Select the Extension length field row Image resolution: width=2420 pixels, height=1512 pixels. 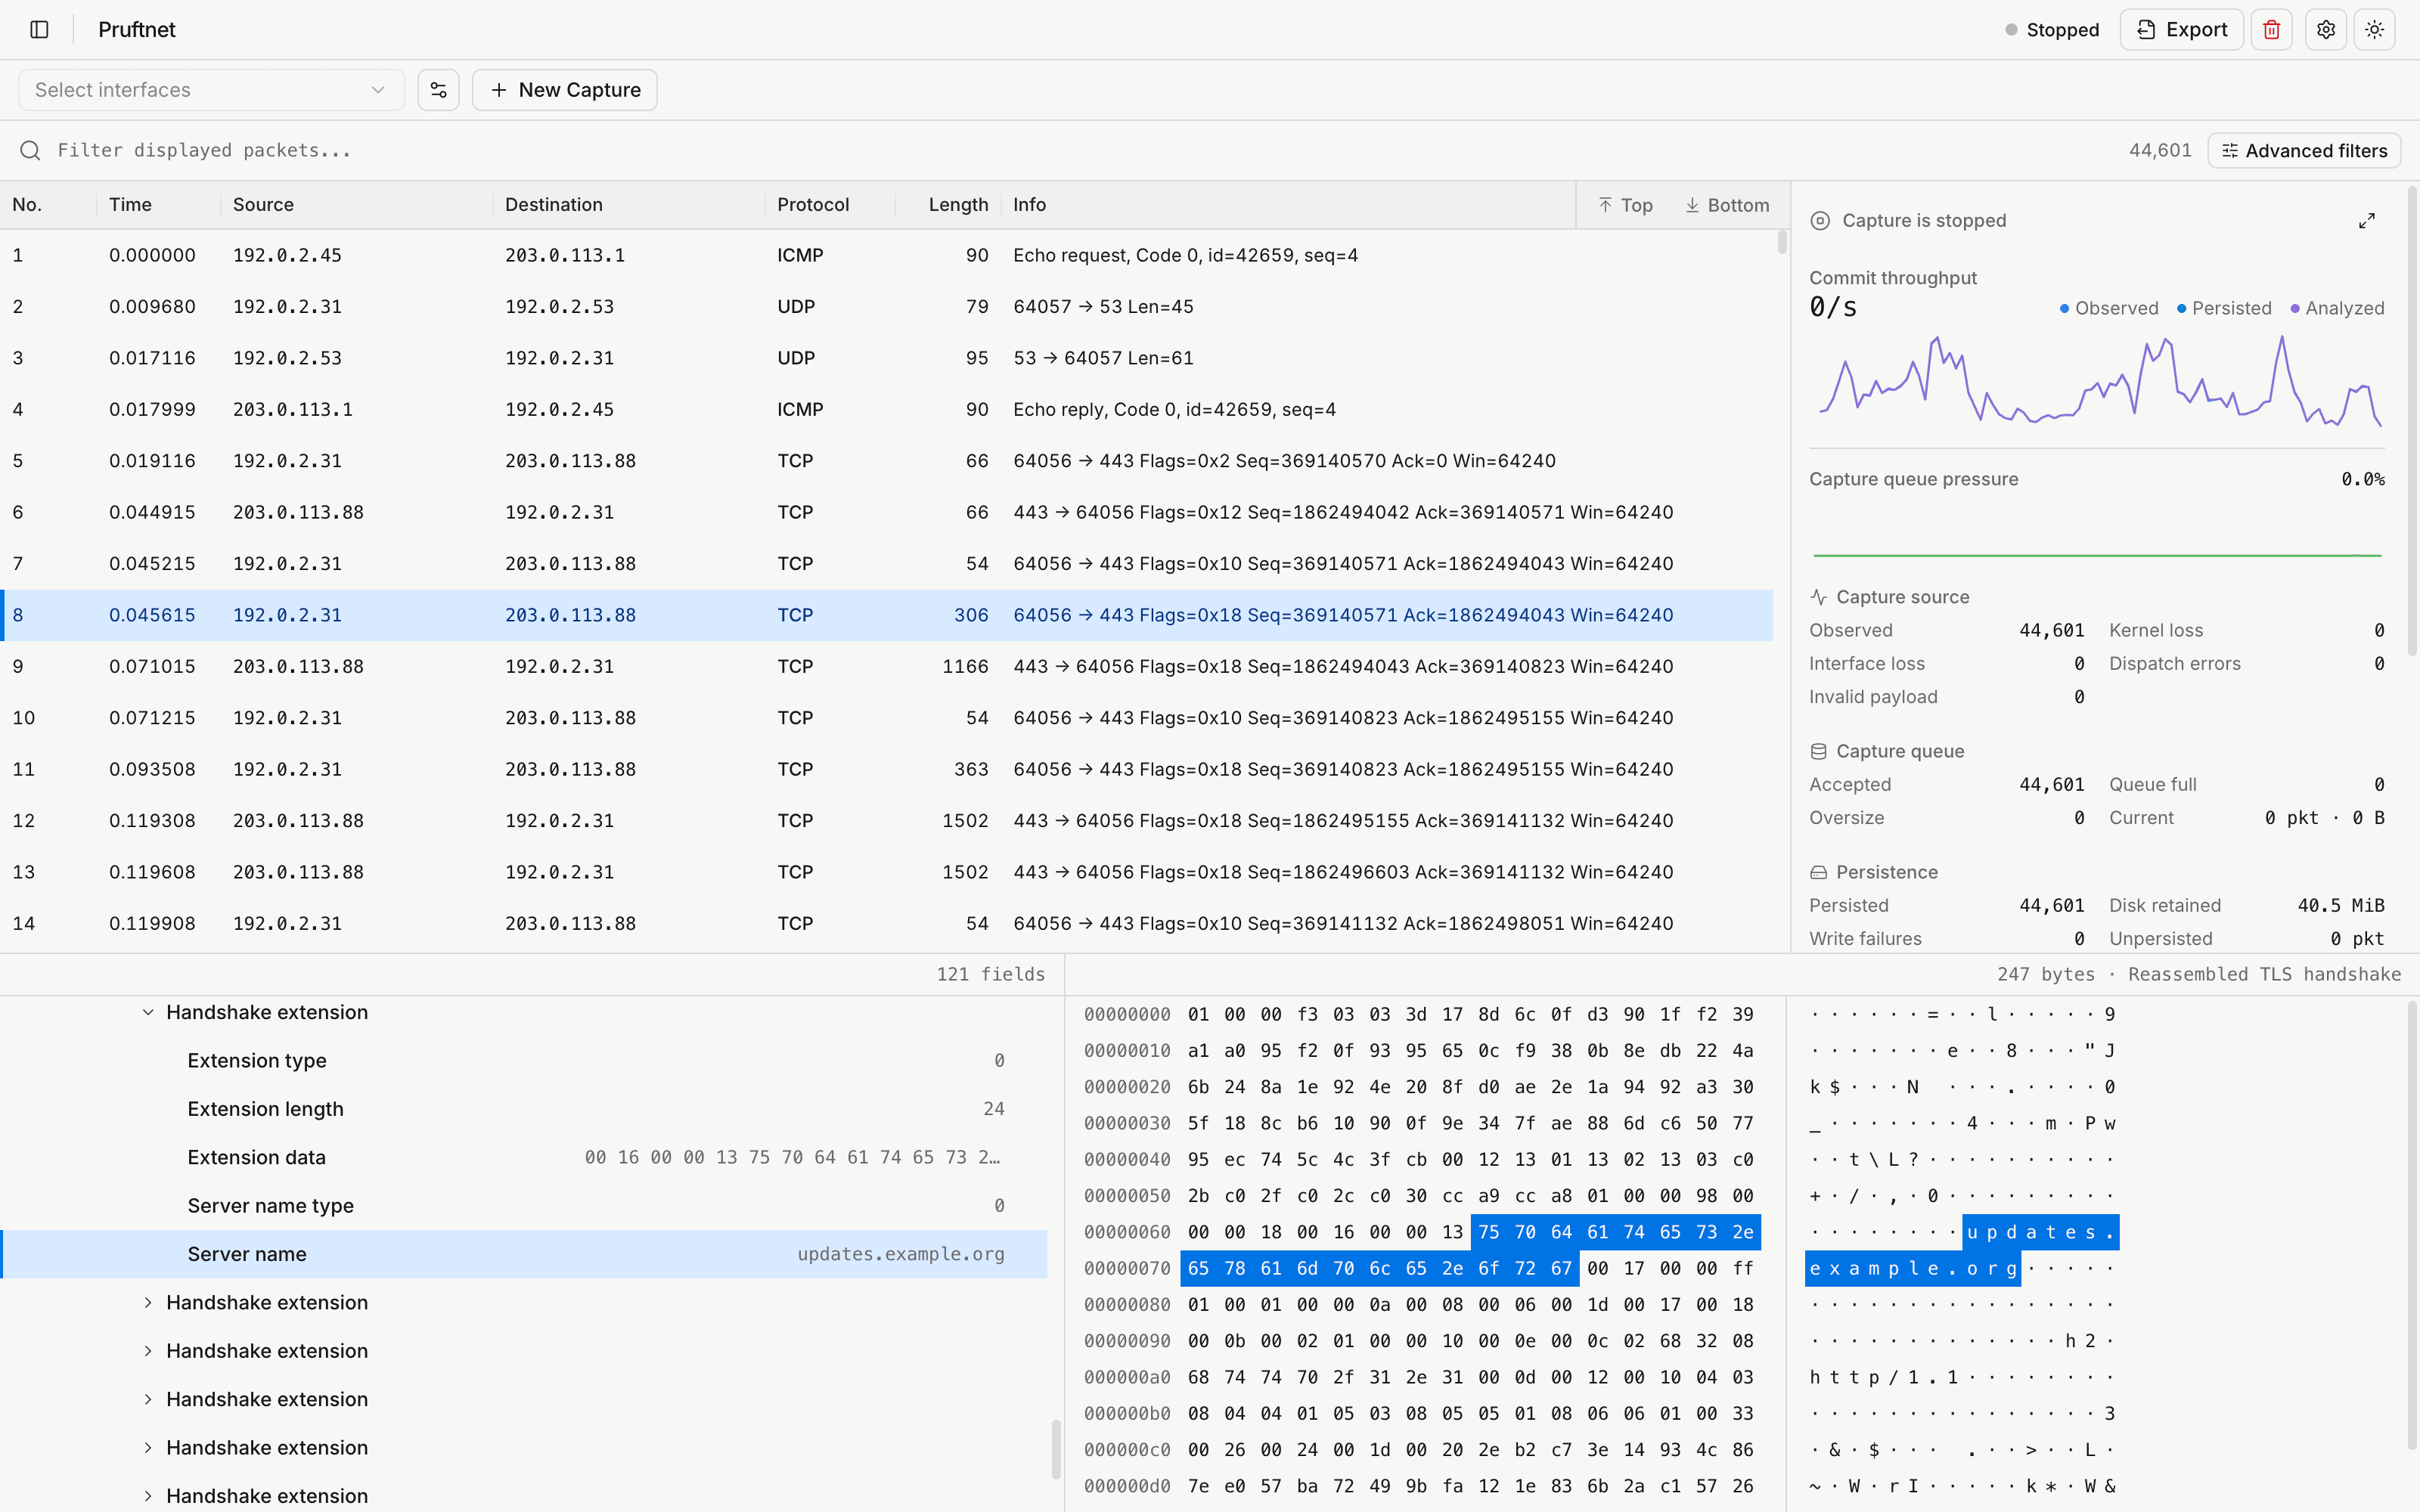click(524, 1109)
